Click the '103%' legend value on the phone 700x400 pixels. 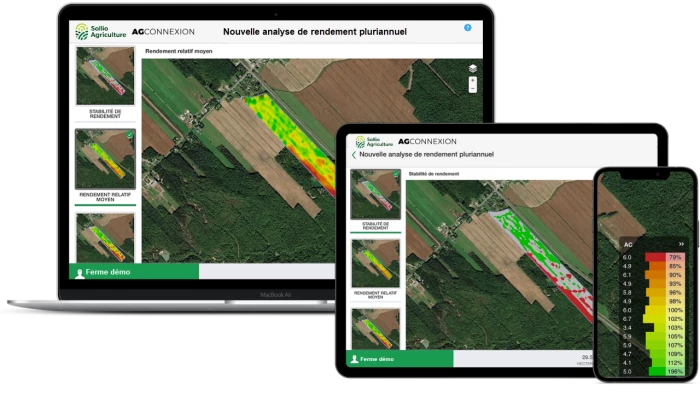[675, 328]
